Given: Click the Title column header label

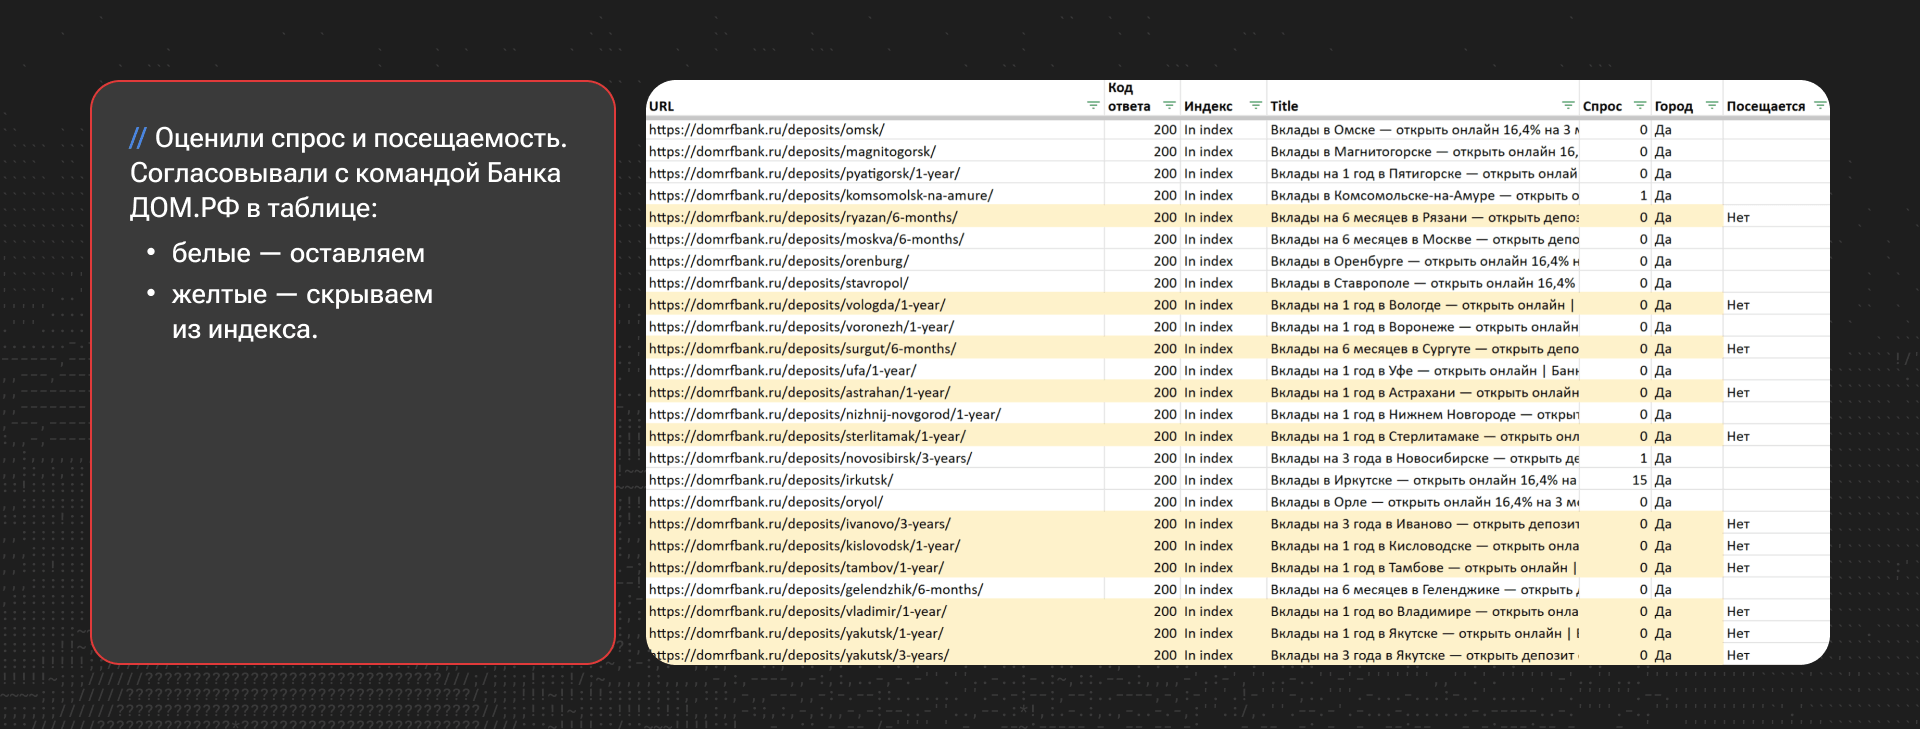Looking at the screenshot, I should tap(1284, 106).
